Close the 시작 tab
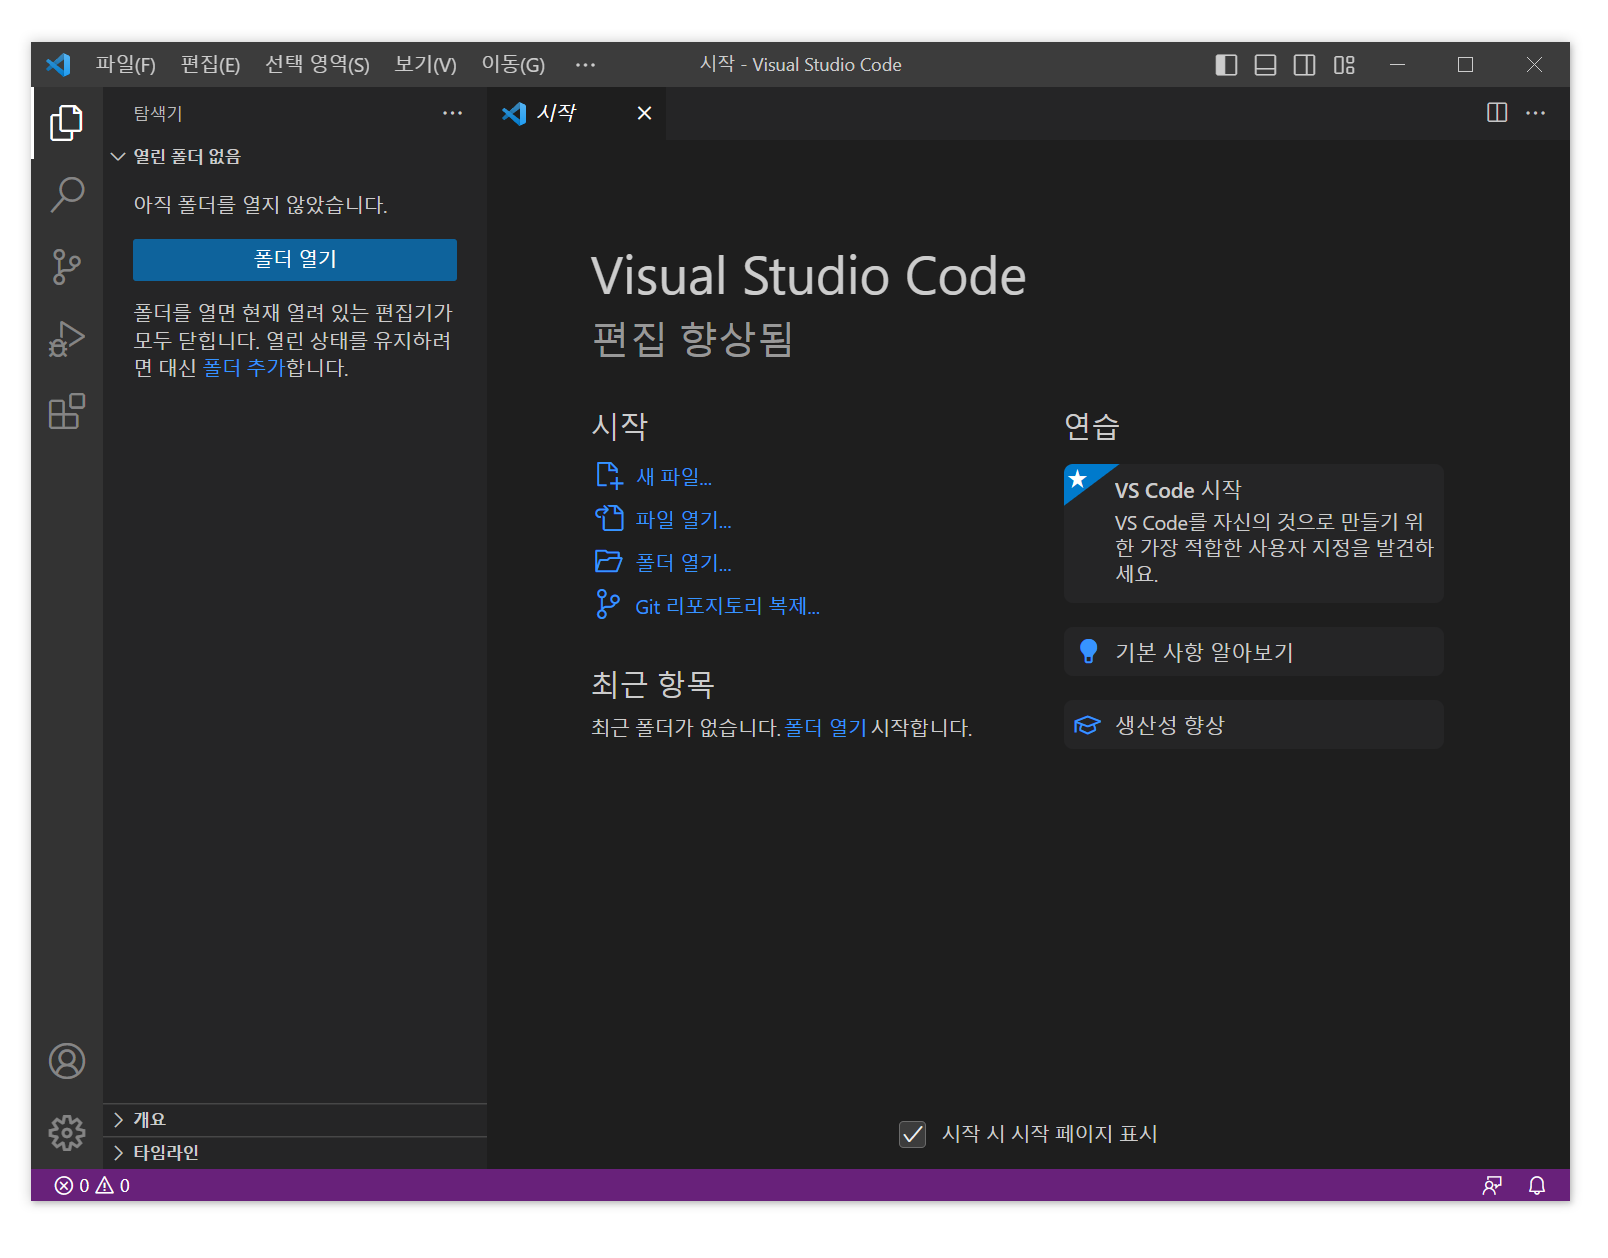 coord(645,113)
